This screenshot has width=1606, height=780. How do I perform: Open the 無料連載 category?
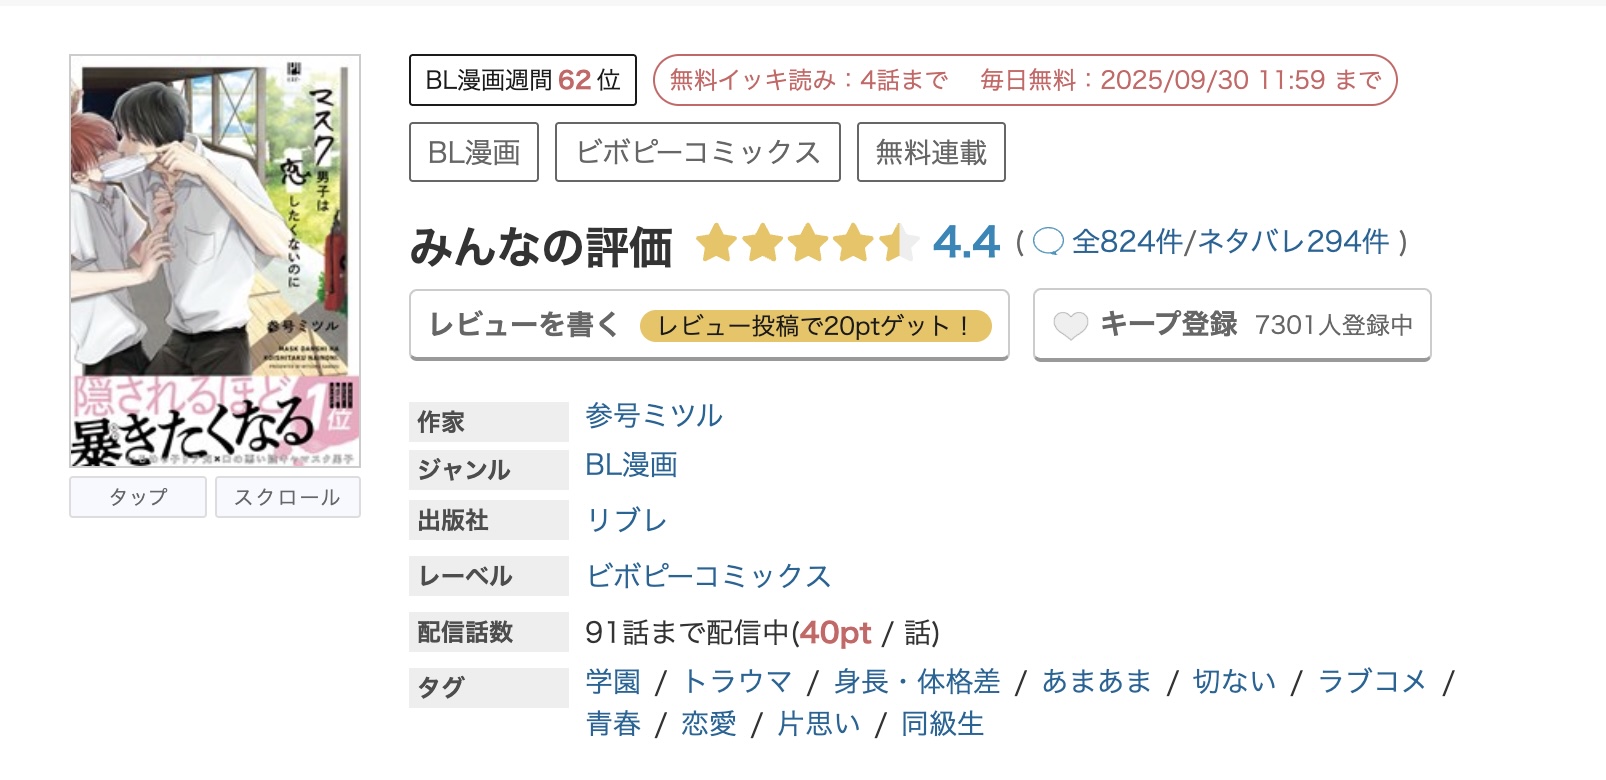click(931, 151)
